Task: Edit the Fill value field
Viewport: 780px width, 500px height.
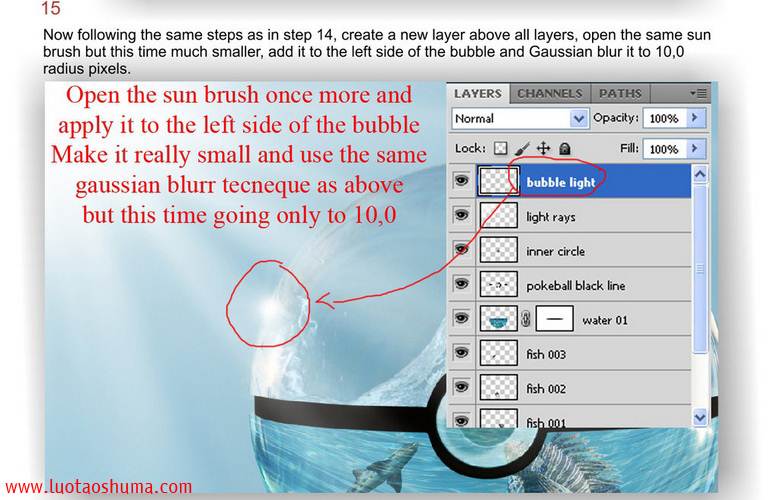Action: [664, 149]
